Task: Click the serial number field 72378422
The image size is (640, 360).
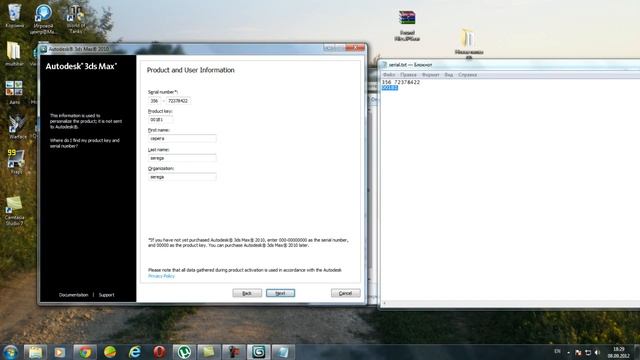Action: pos(178,101)
